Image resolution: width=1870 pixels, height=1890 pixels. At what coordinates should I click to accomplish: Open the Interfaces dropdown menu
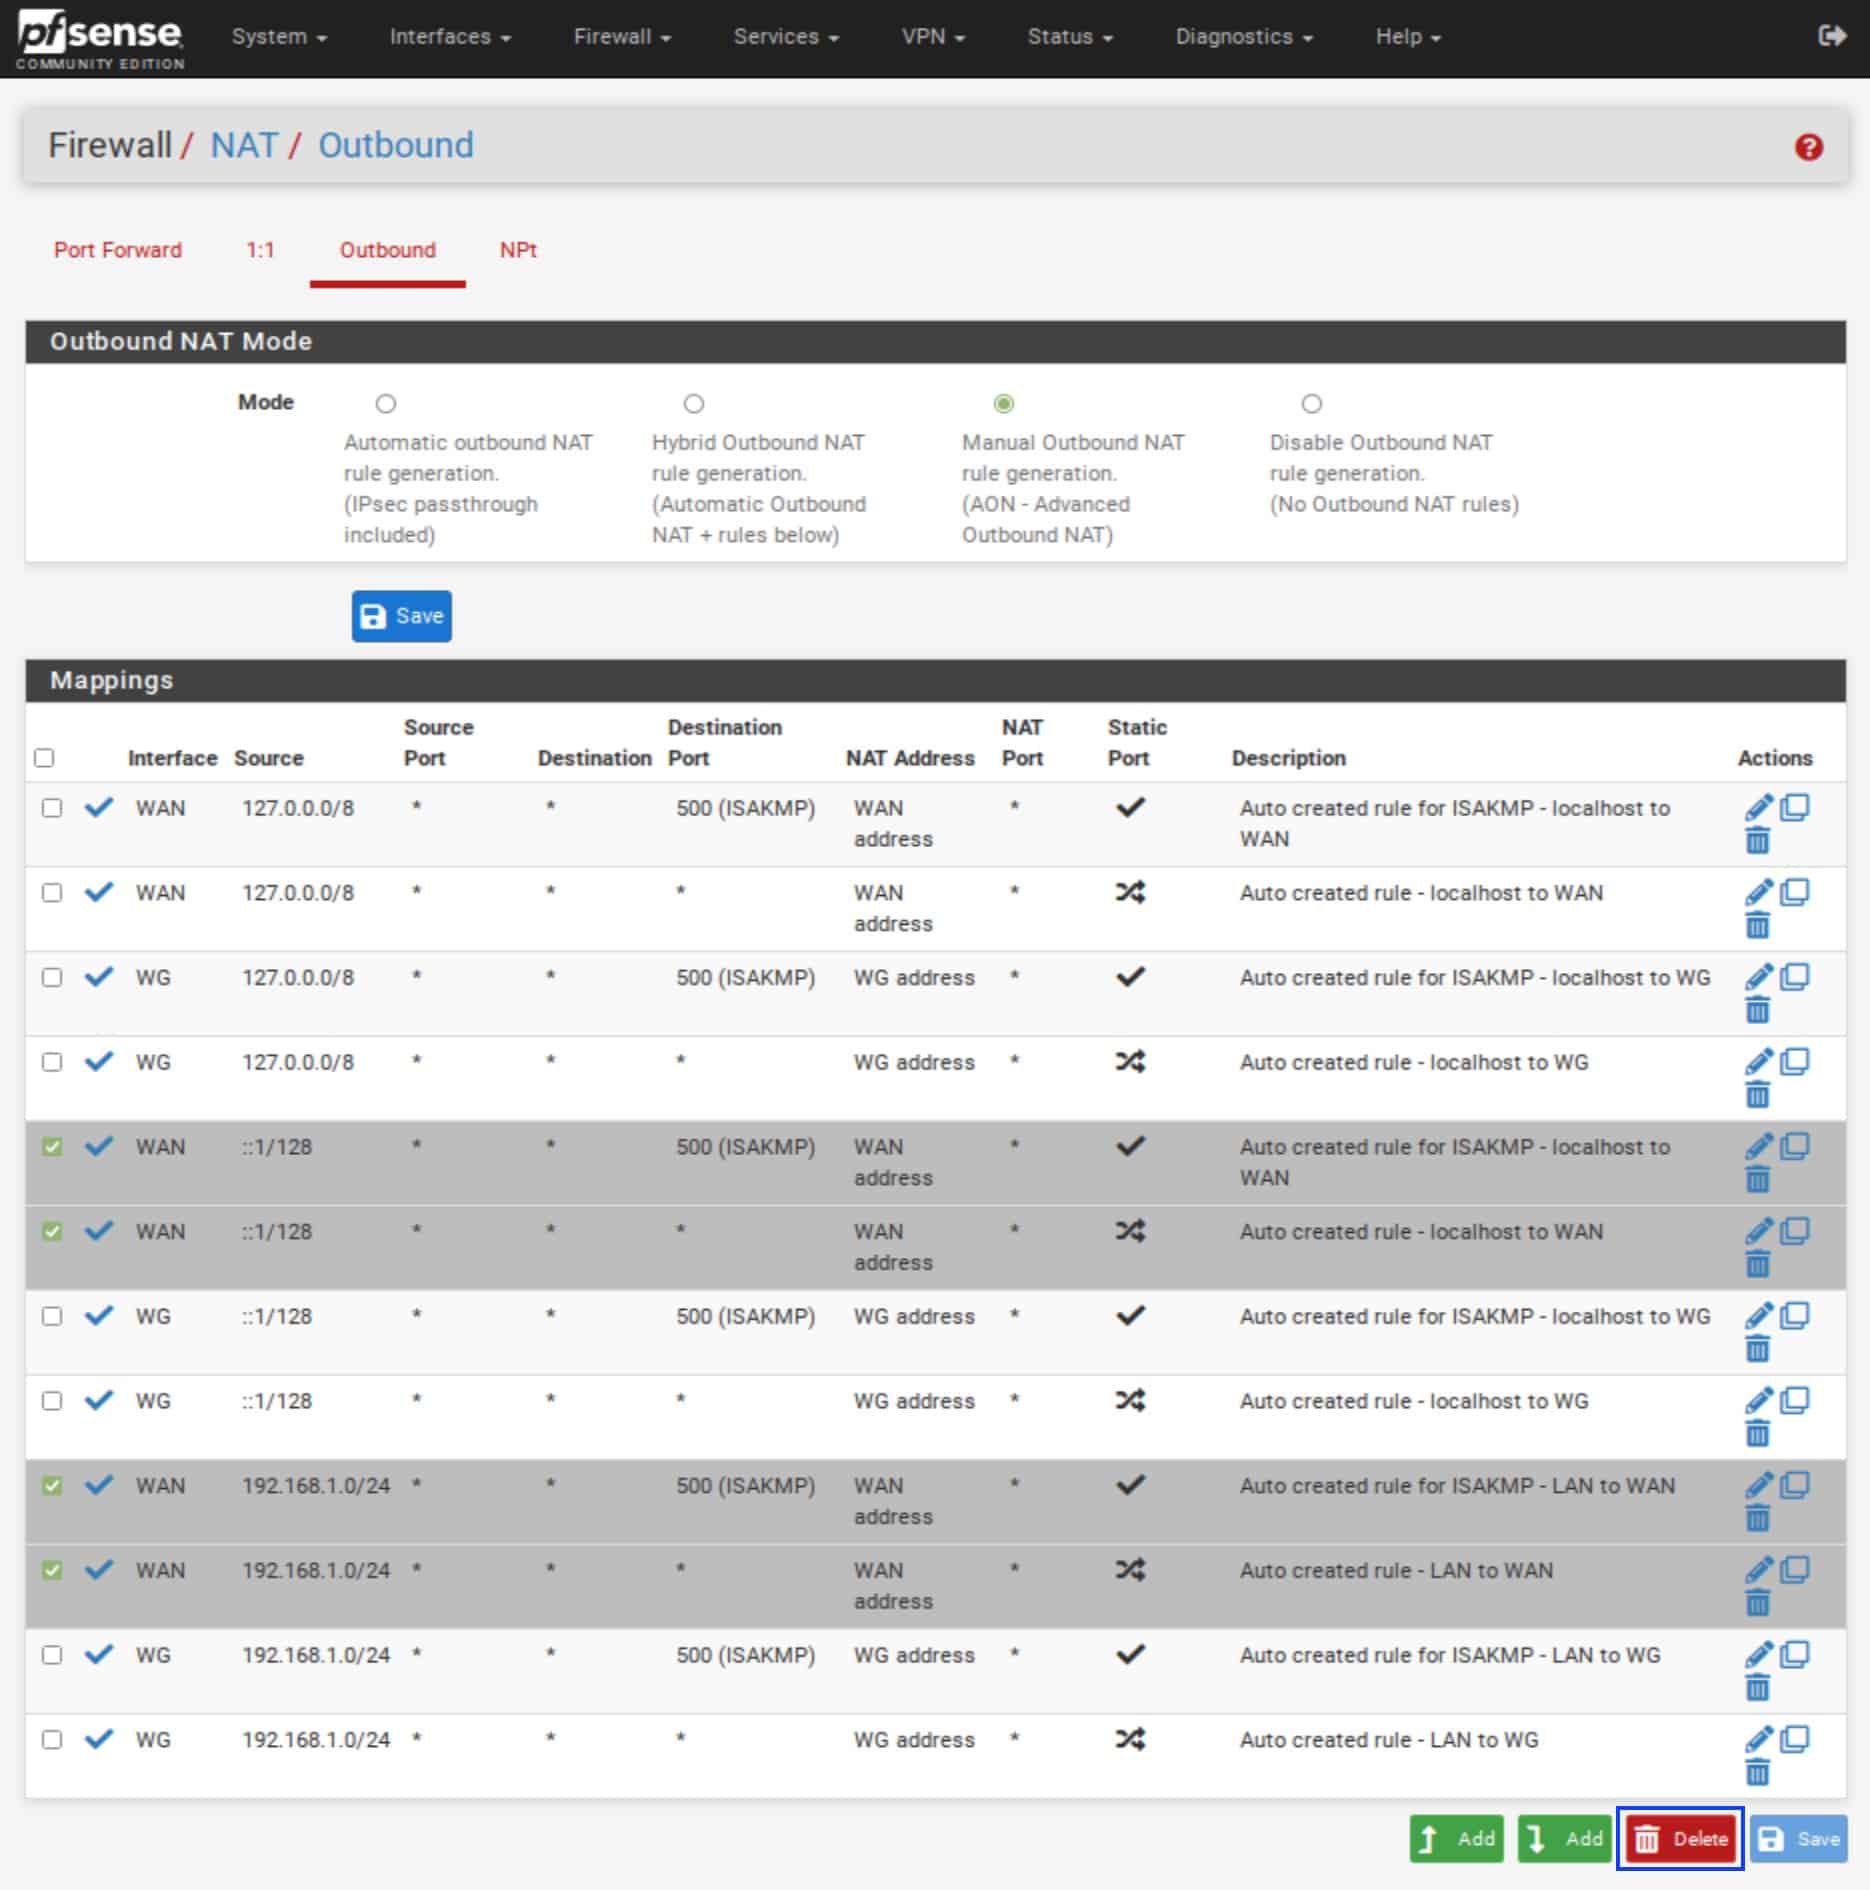coord(450,37)
